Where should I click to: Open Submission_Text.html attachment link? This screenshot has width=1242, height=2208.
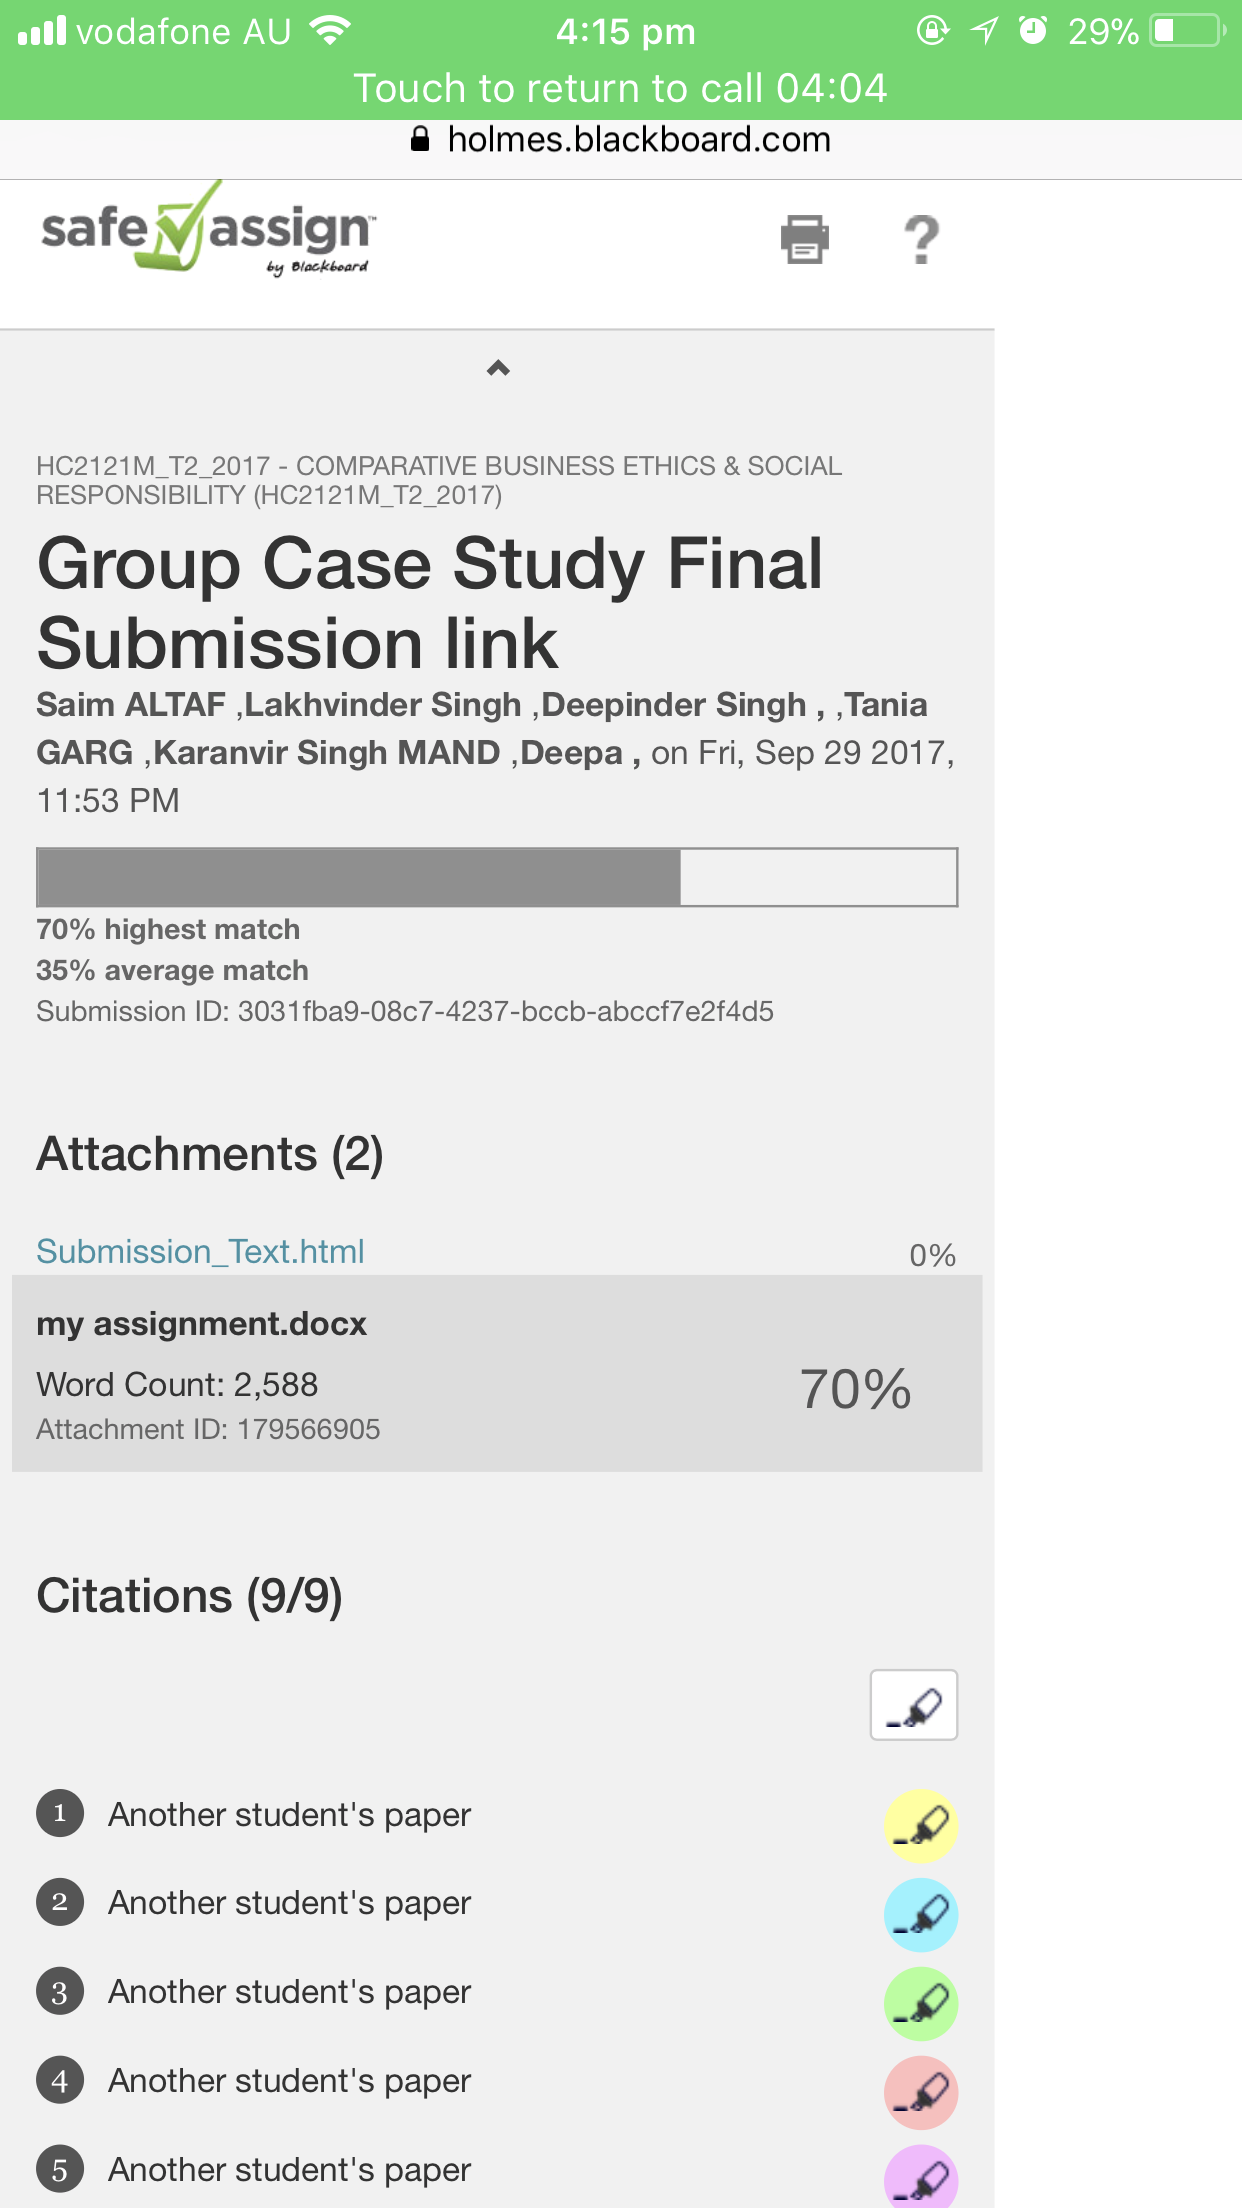(200, 1251)
